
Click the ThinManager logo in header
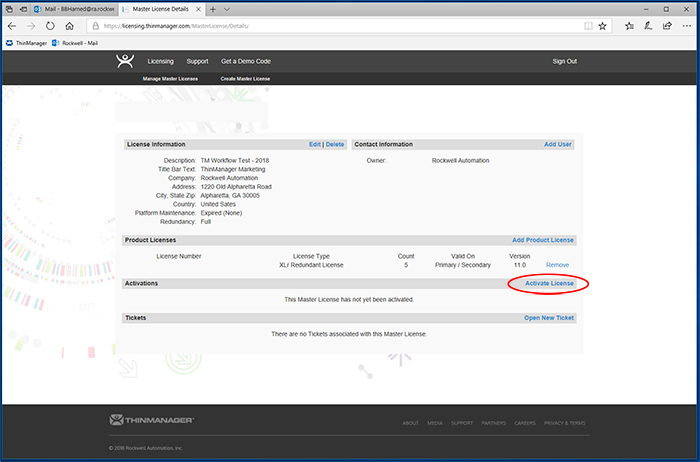coord(125,61)
